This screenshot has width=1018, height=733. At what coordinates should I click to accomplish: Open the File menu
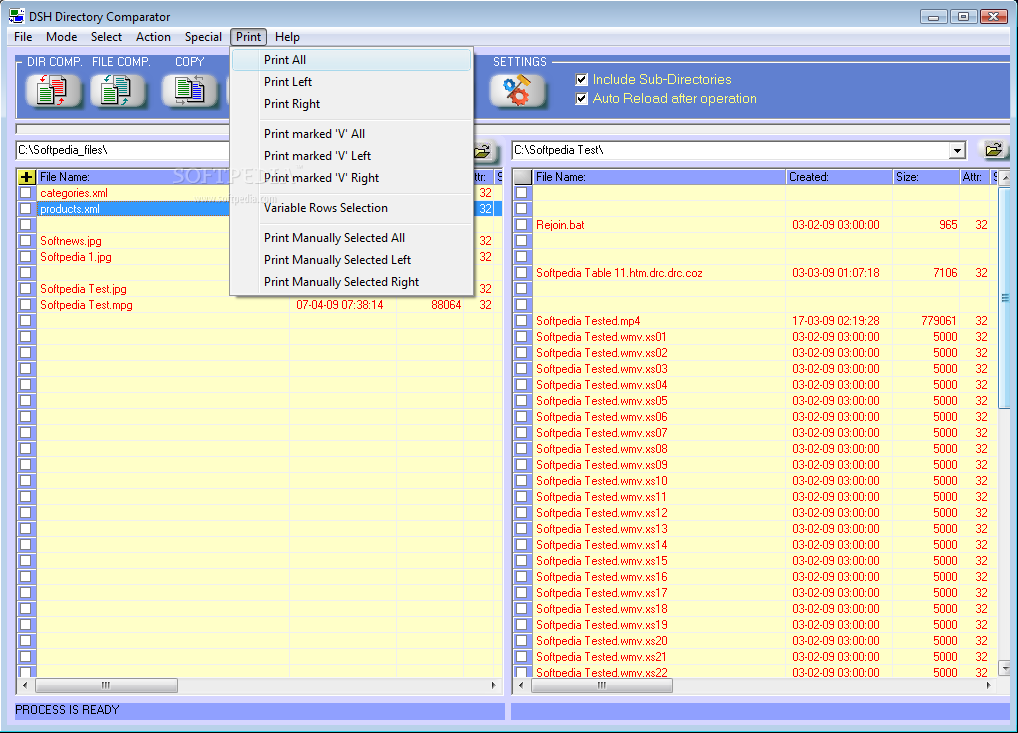(23, 37)
